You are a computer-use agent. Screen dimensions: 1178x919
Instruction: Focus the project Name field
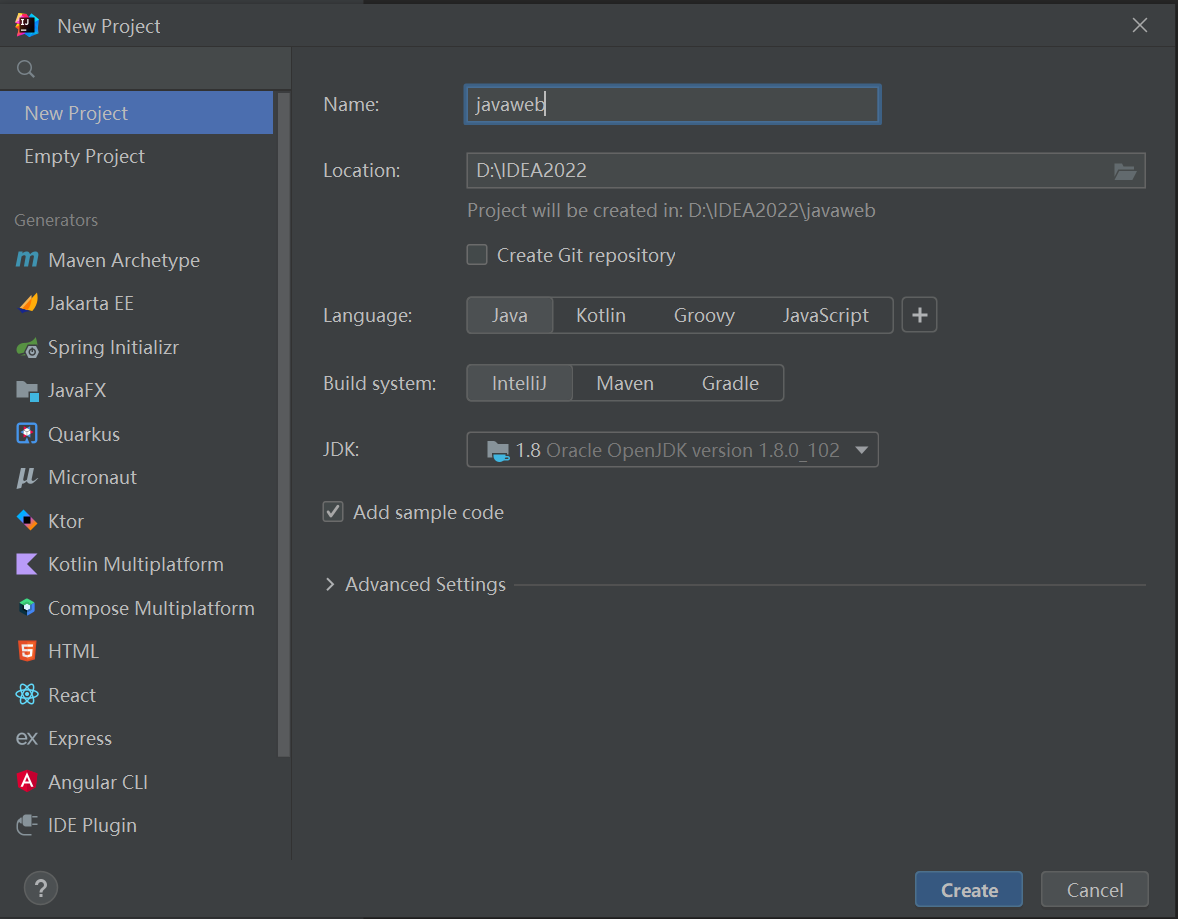click(672, 104)
